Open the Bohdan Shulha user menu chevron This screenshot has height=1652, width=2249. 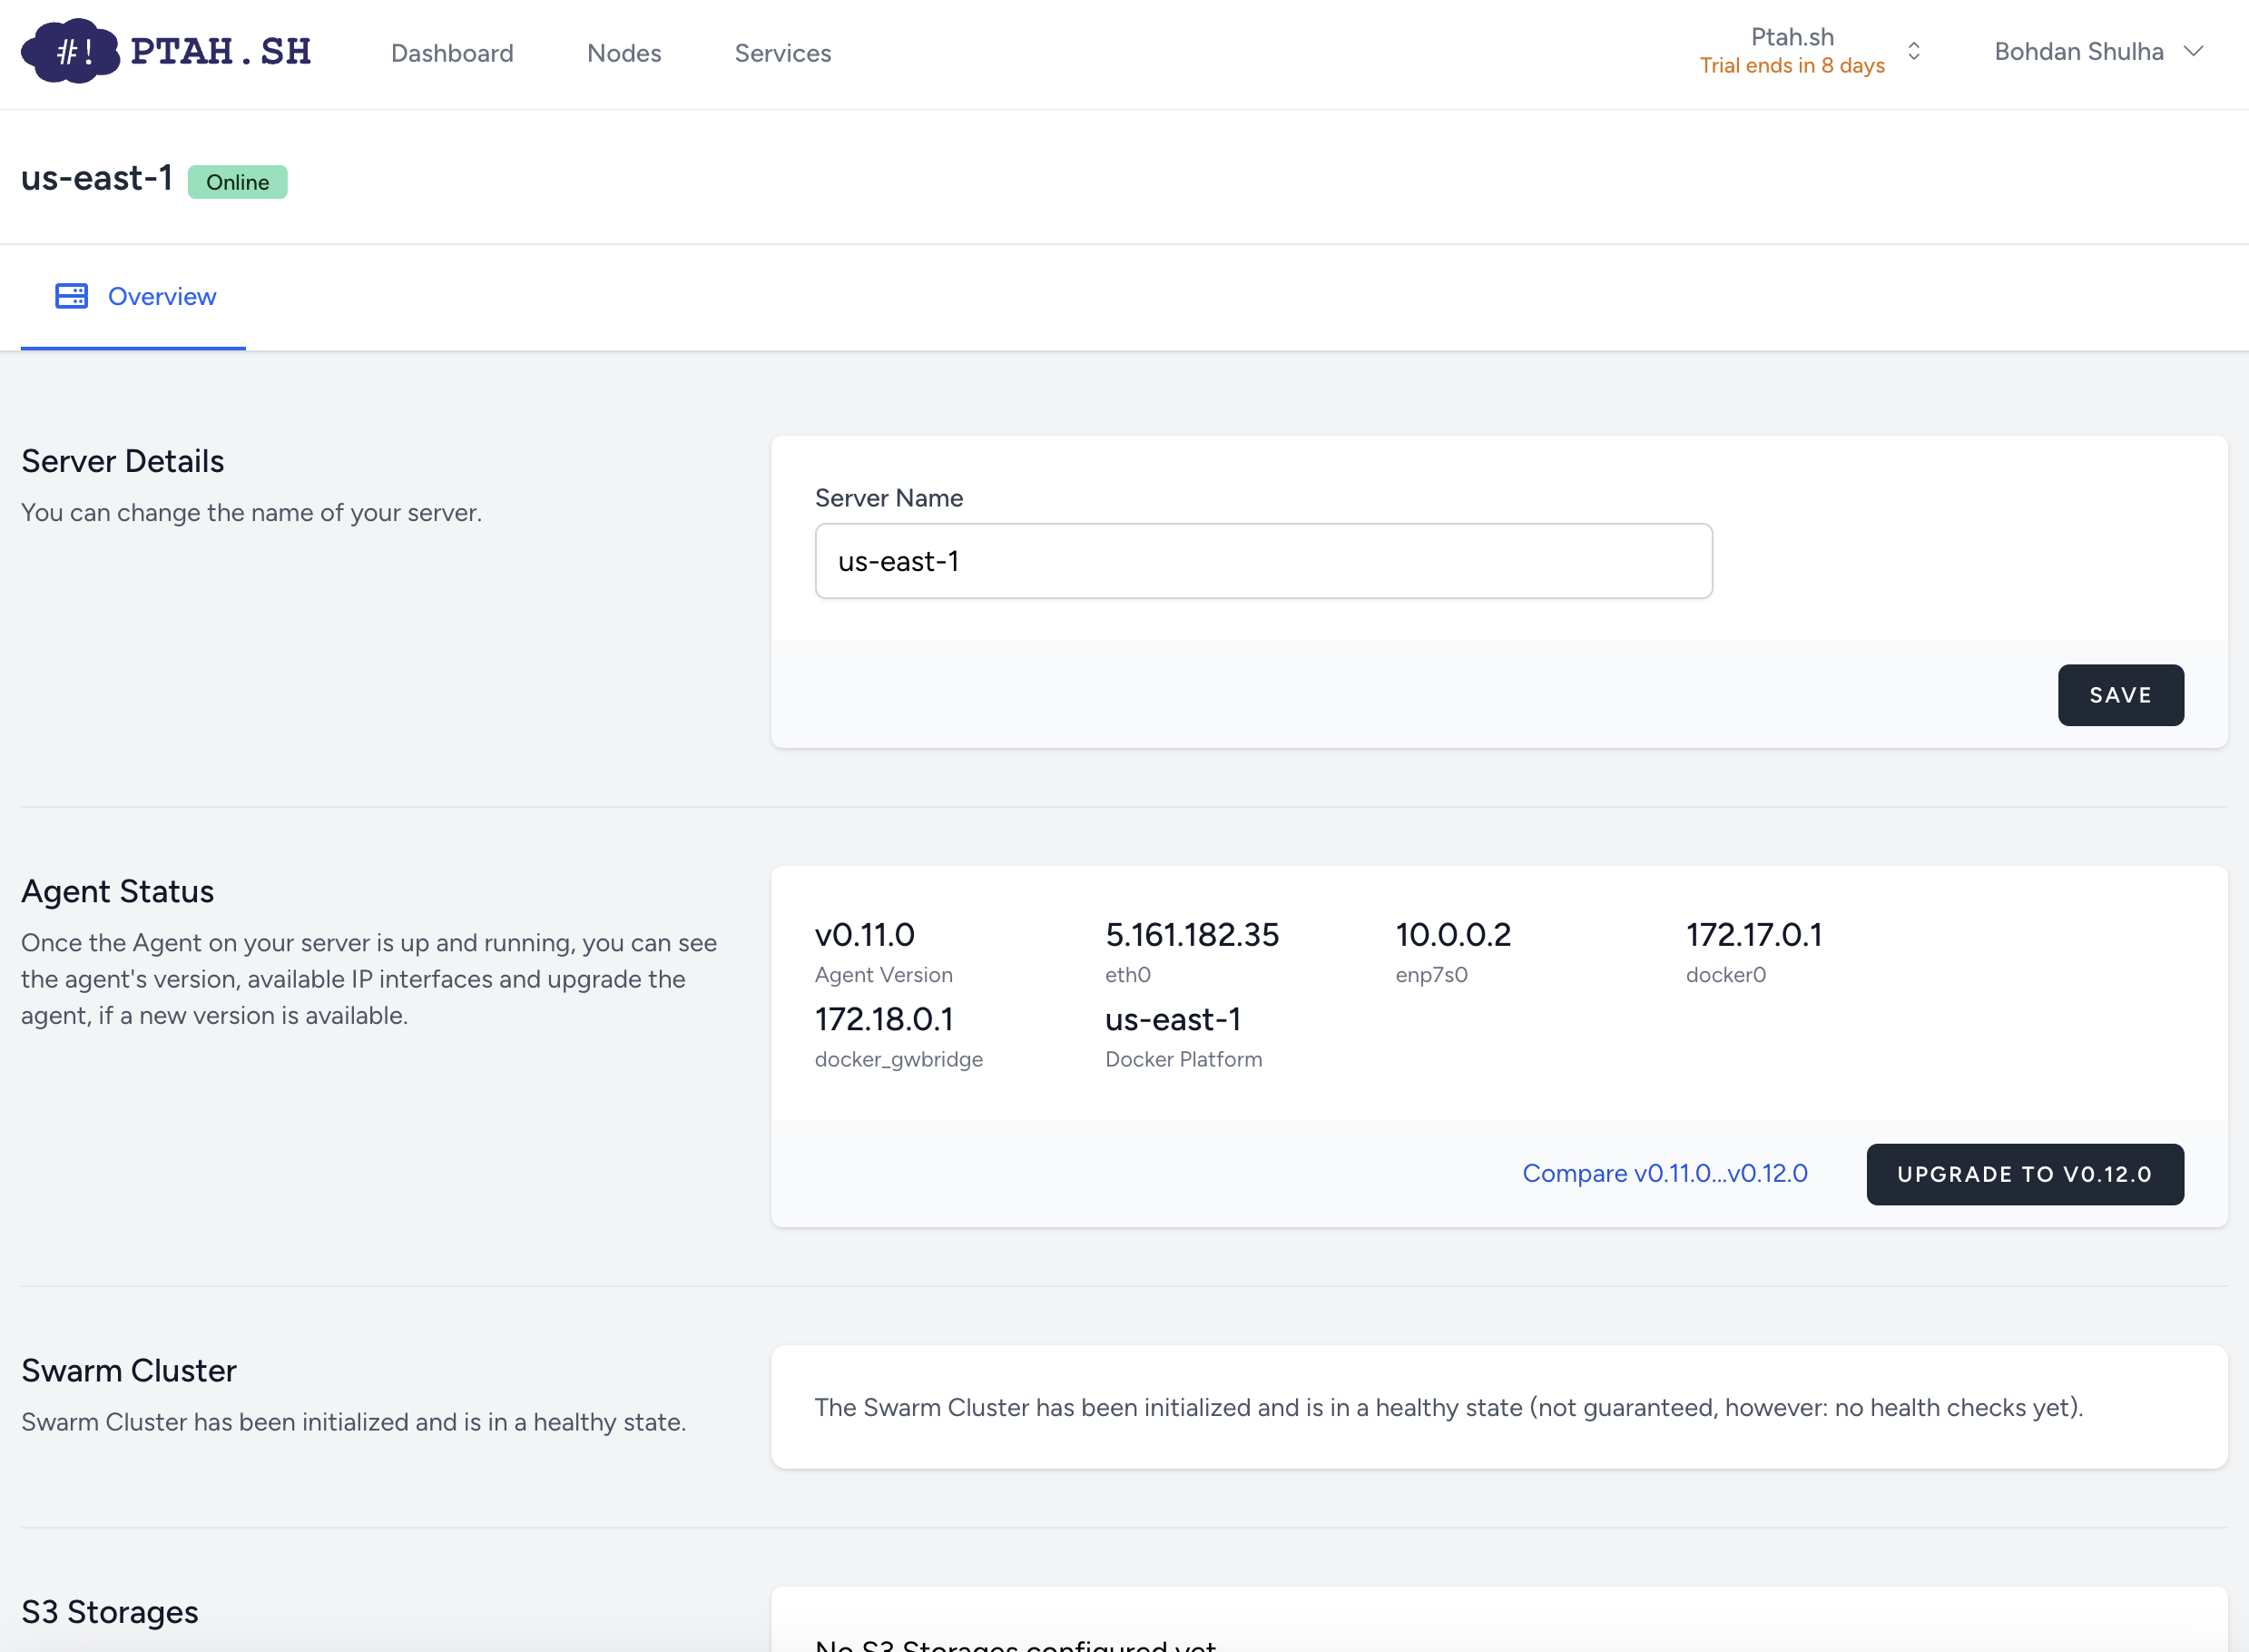coord(2193,51)
